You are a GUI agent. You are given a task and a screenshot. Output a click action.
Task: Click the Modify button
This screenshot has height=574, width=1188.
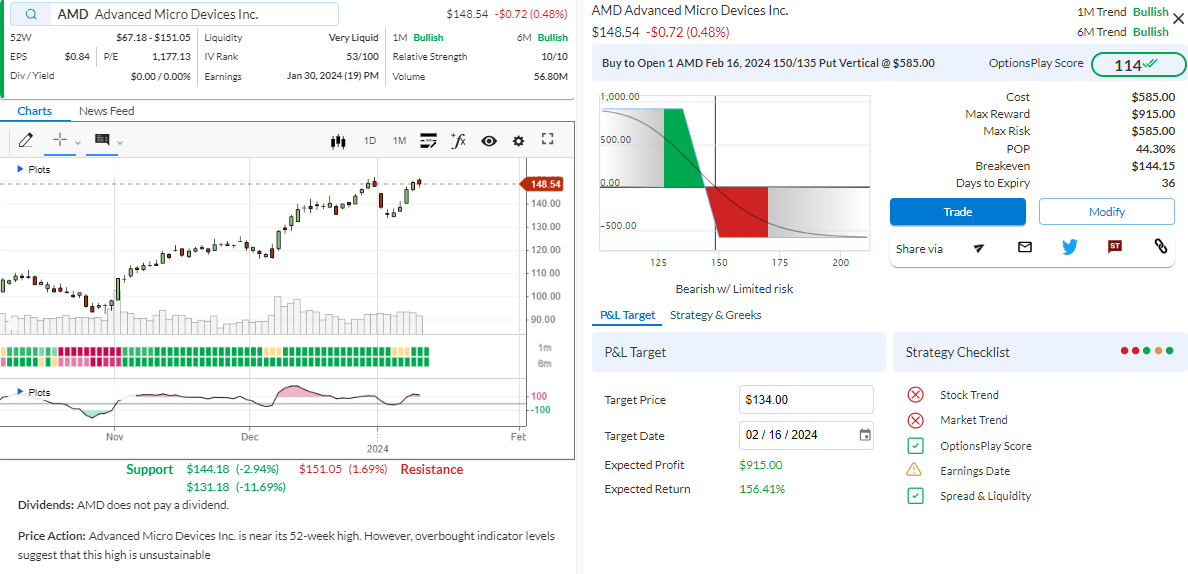[x=1107, y=212]
